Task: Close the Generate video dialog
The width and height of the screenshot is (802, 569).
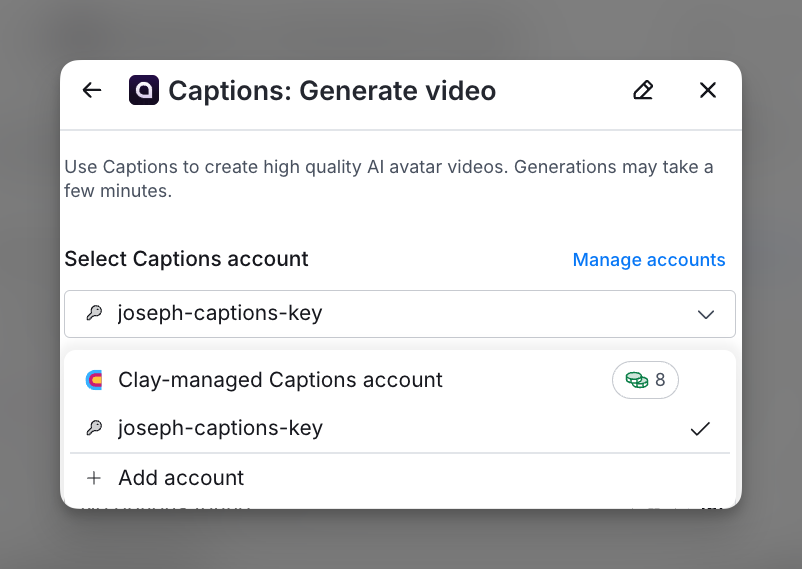Action: (708, 90)
